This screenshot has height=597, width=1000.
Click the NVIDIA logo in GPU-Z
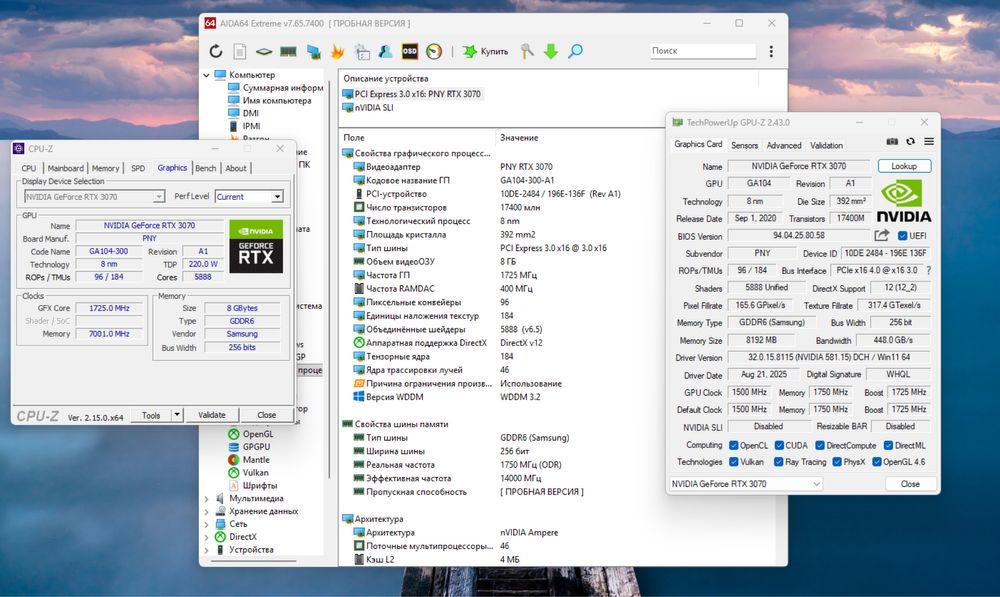[x=904, y=201]
